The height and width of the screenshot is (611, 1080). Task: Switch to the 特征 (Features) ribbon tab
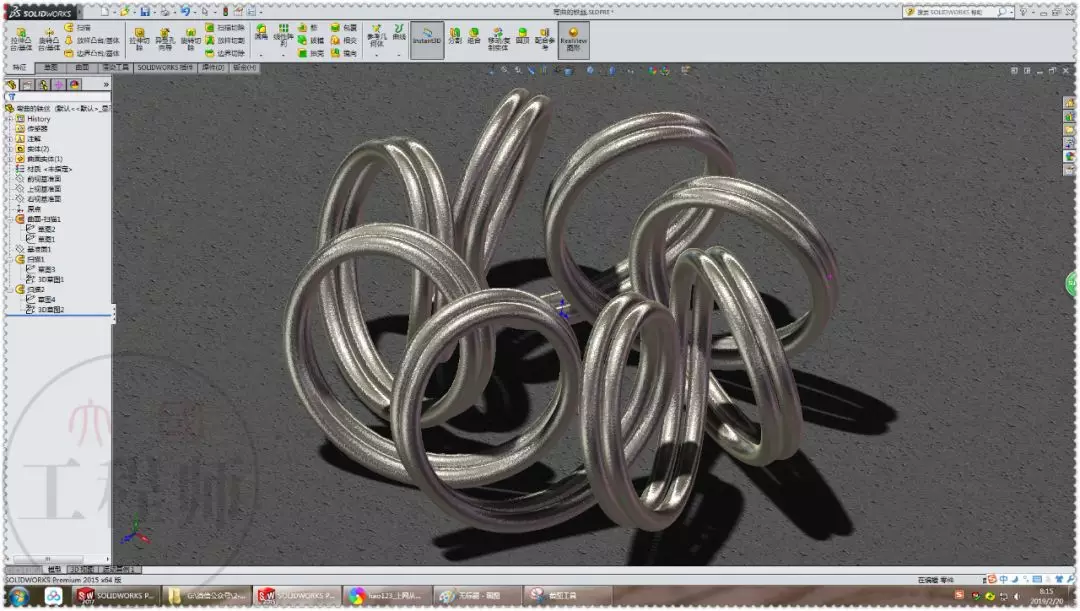(20, 68)
